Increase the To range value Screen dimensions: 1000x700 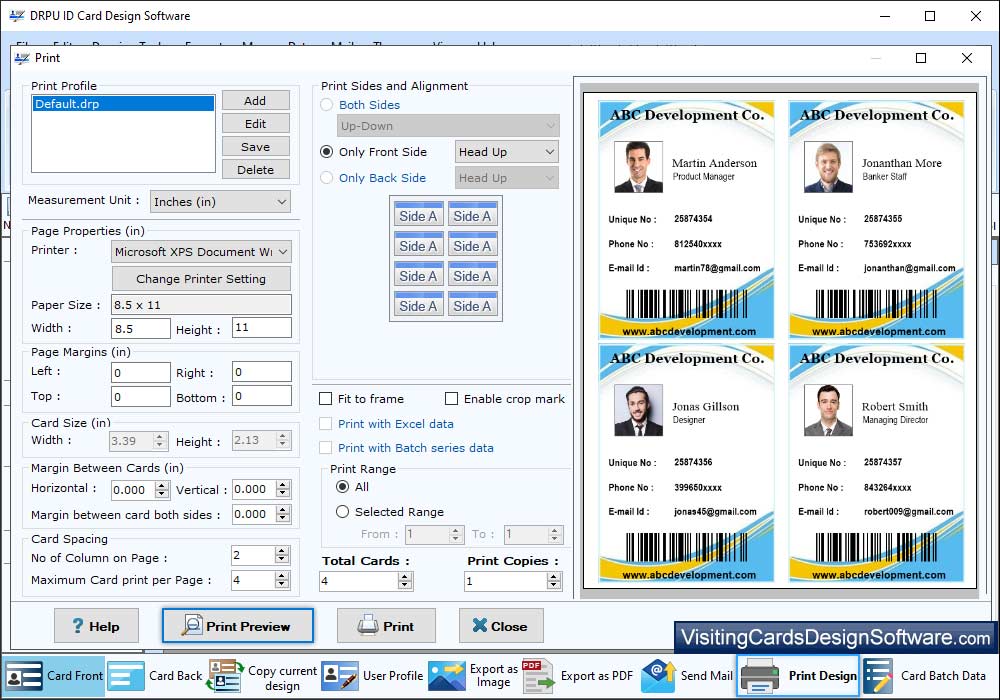[x=555, y=530]
